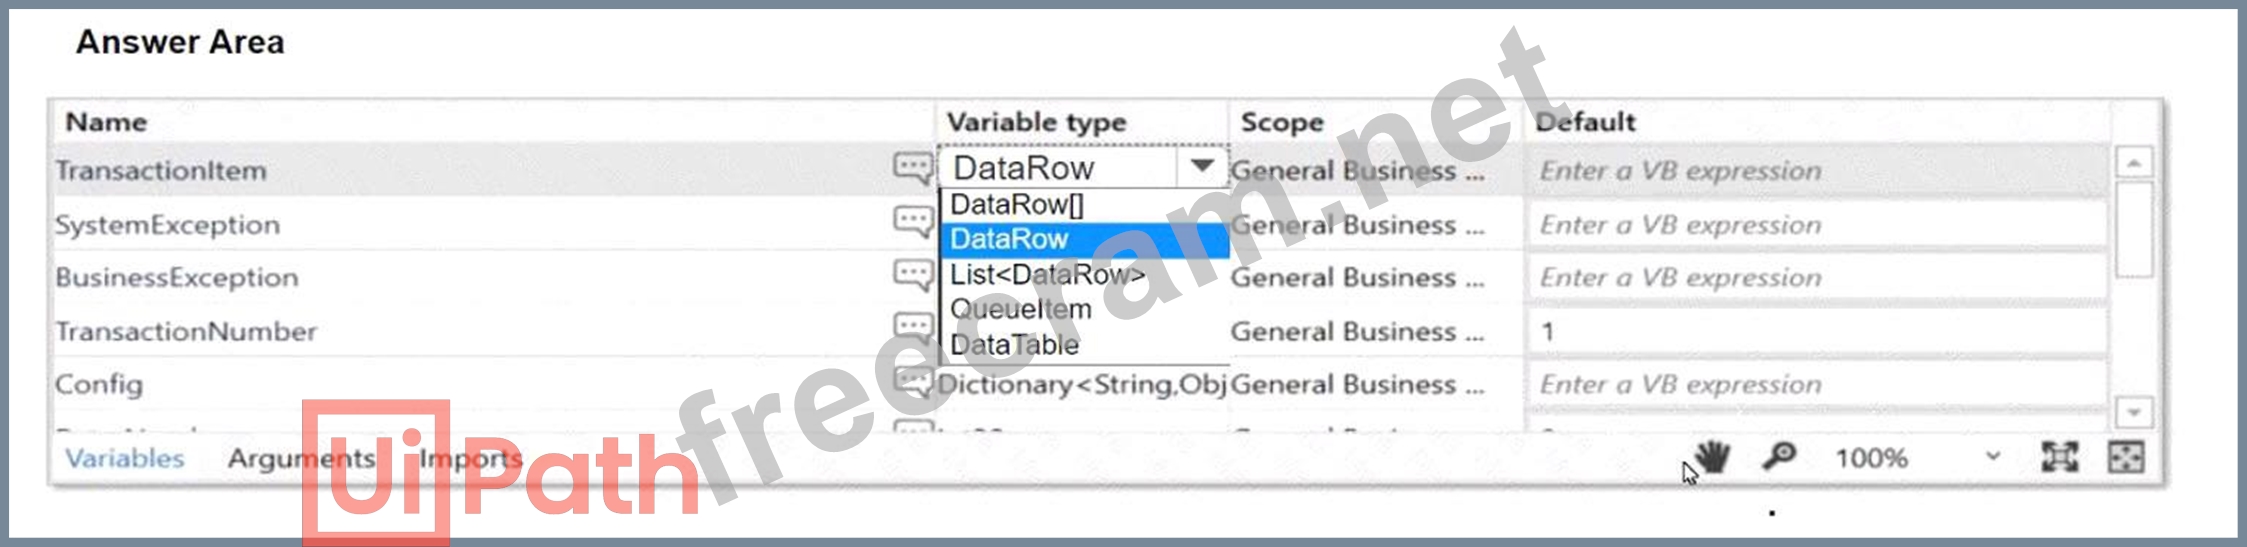The width and height of the screenshot is (2247, 547).
Task: Select List<DataRow> variable type option
Action: pos(1047,275)
